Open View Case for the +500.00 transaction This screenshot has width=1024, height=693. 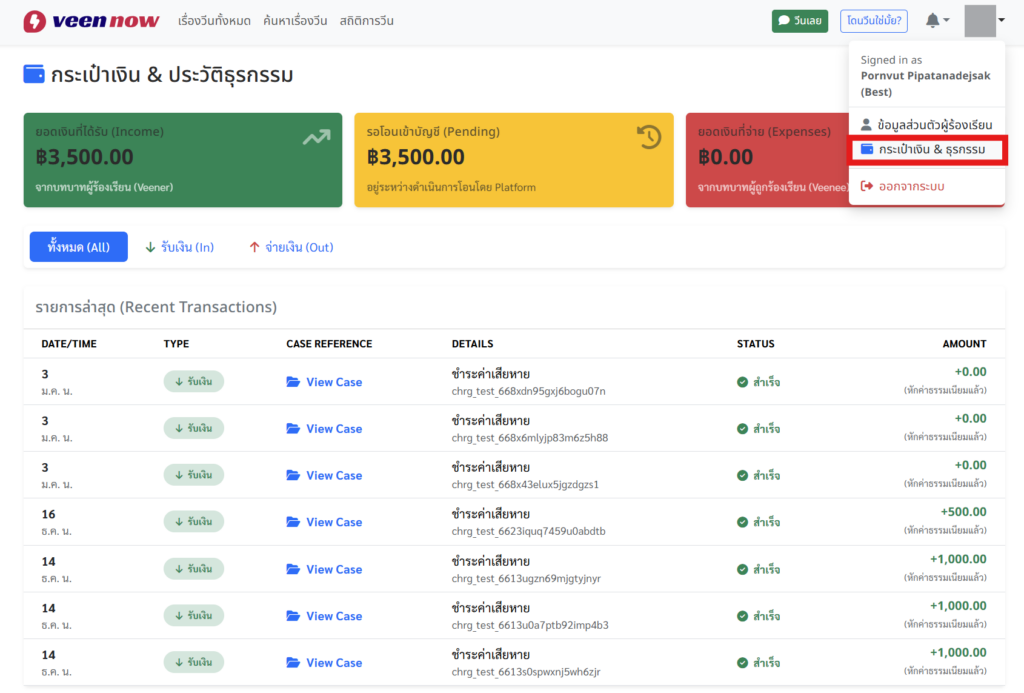333,522
